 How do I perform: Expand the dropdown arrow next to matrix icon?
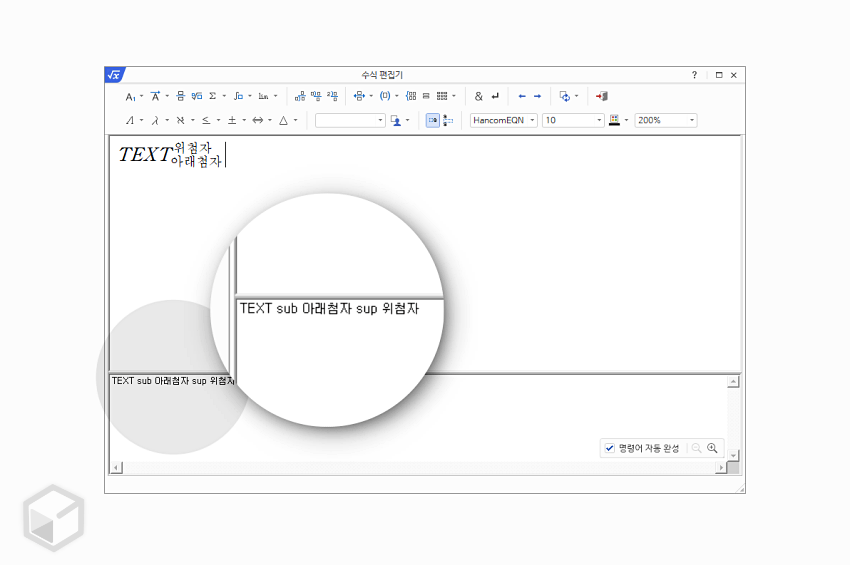pos(454,97)
